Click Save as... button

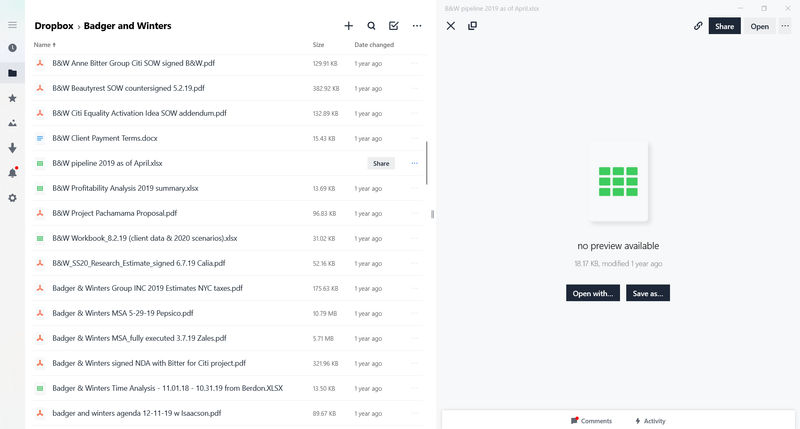coord(648,293)
